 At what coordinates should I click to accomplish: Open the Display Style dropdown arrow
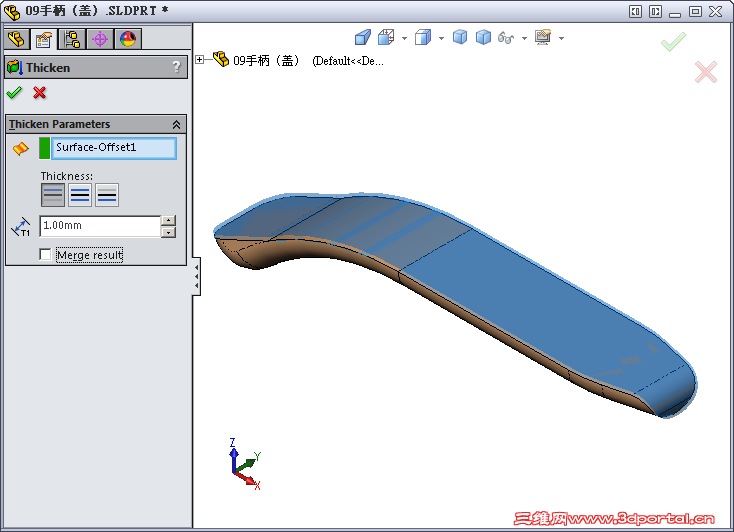coord(441,38)
